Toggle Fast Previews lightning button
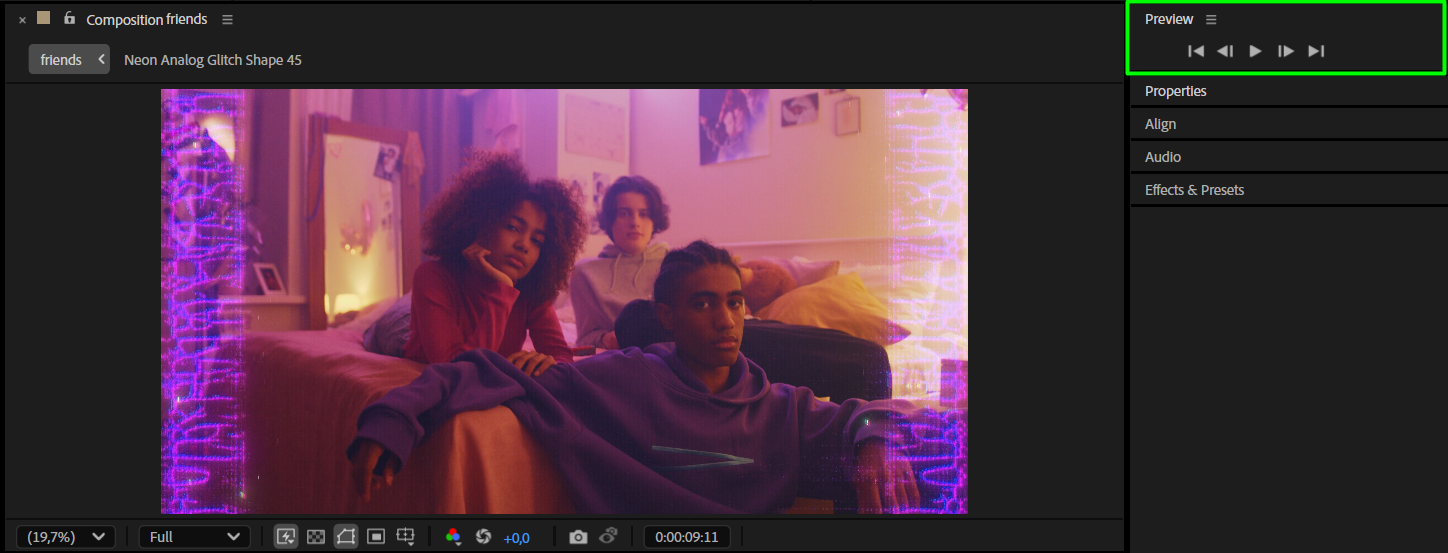 coord(286,537)
